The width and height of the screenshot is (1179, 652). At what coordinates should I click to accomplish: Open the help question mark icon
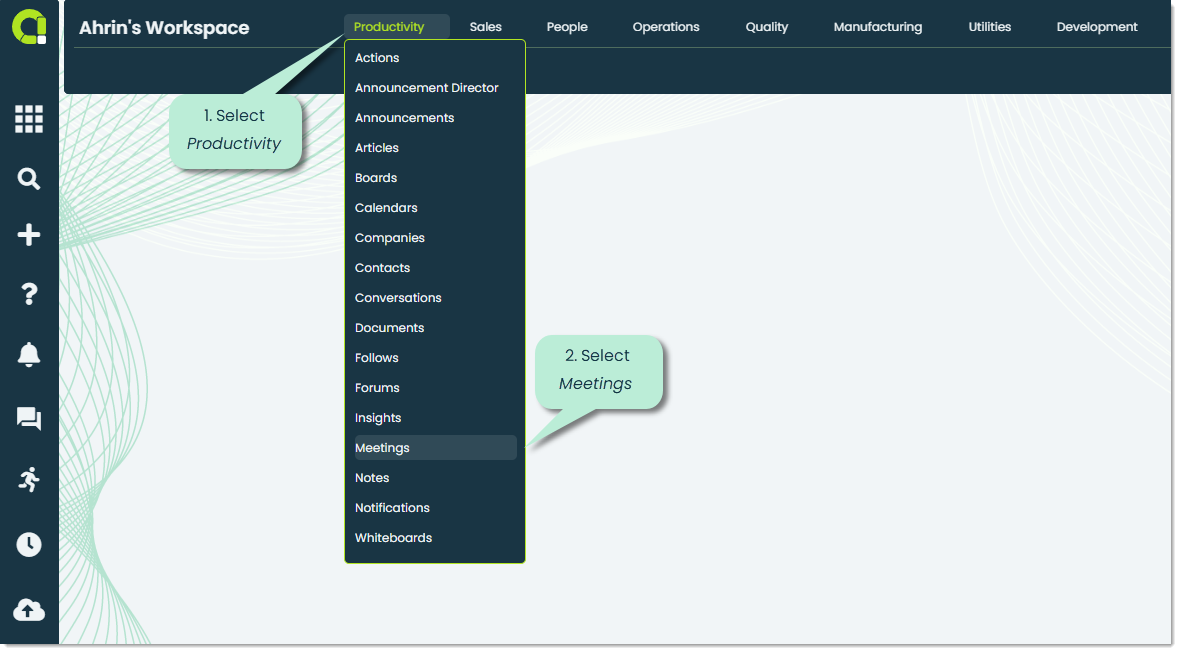pyautogui.click(x=29, y=293)
